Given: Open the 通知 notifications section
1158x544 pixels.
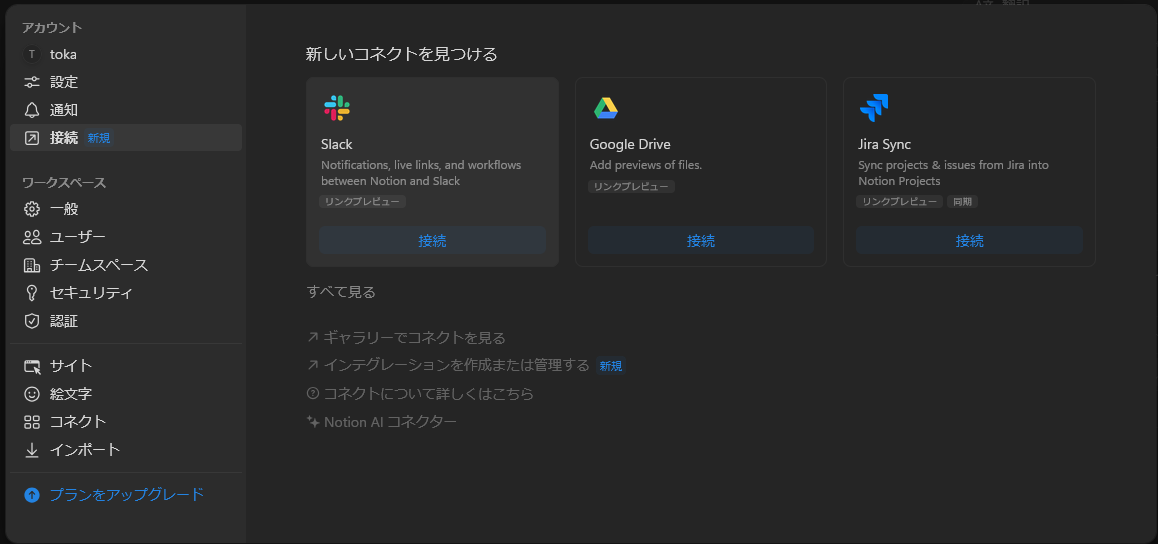Looking at the screenshot, I should (126, 110).
